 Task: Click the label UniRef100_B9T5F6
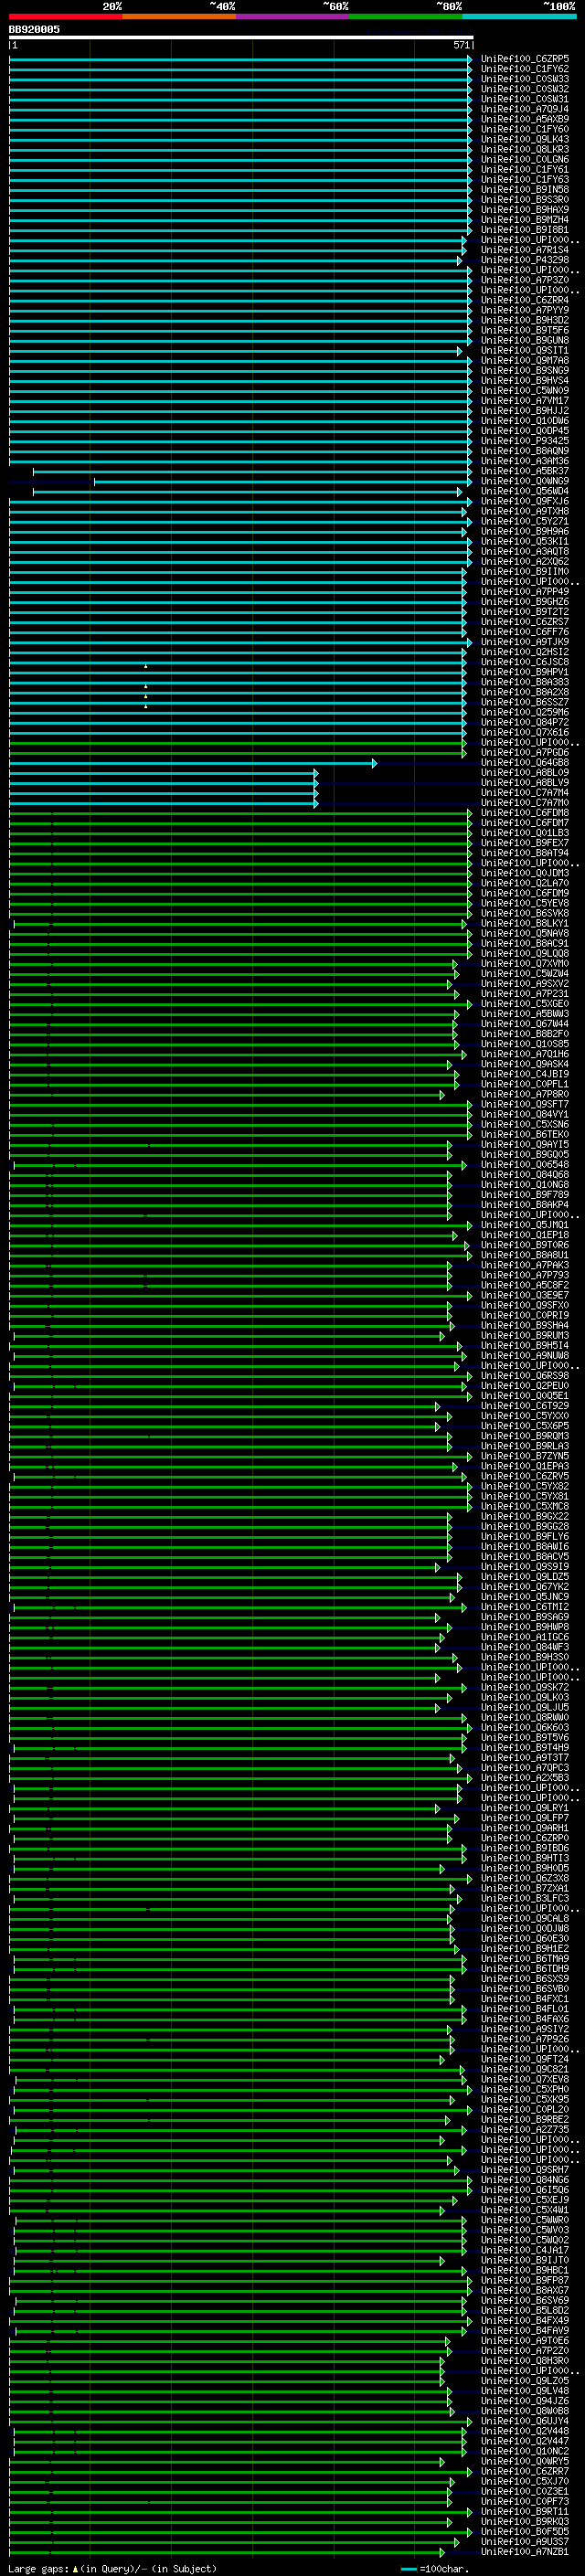pyautogui.click(x=525, y=330)
